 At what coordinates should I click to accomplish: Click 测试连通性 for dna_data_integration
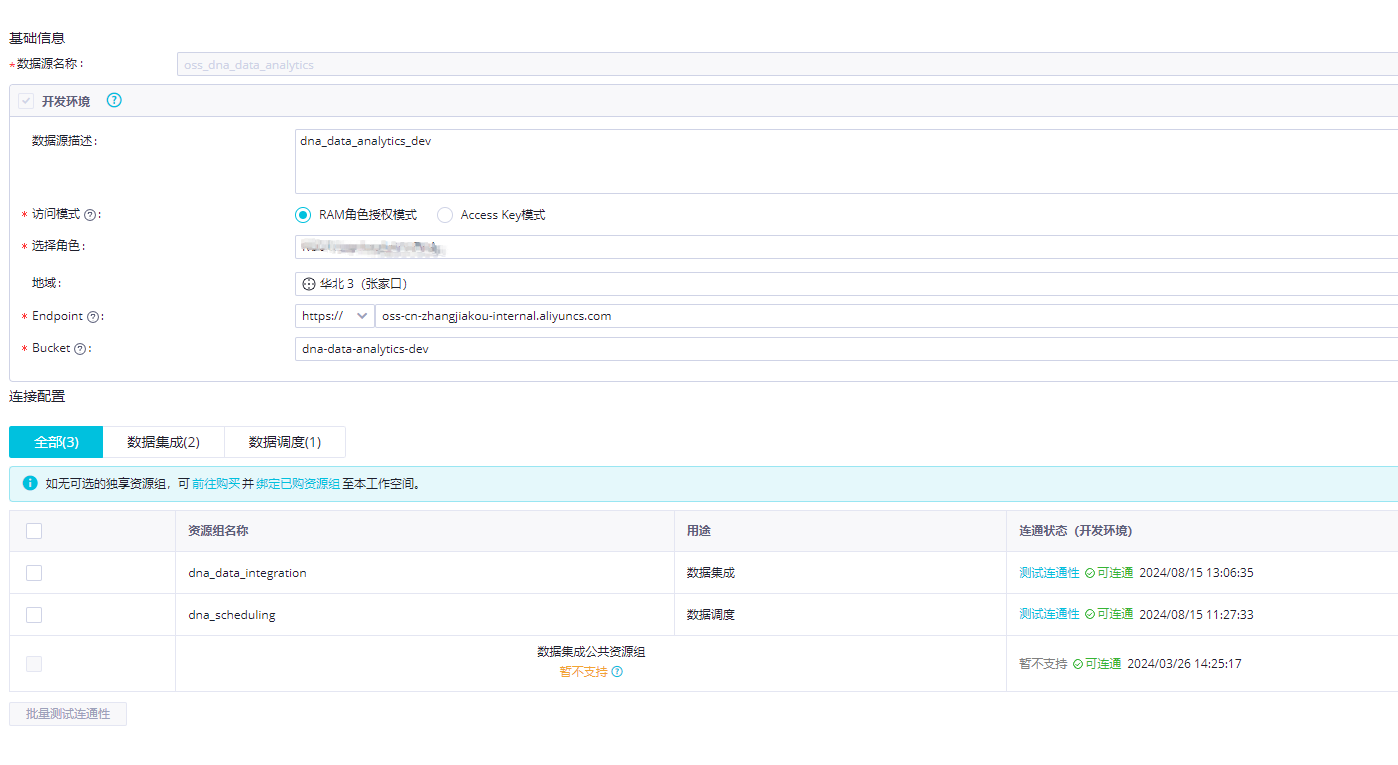point(1049,573)
